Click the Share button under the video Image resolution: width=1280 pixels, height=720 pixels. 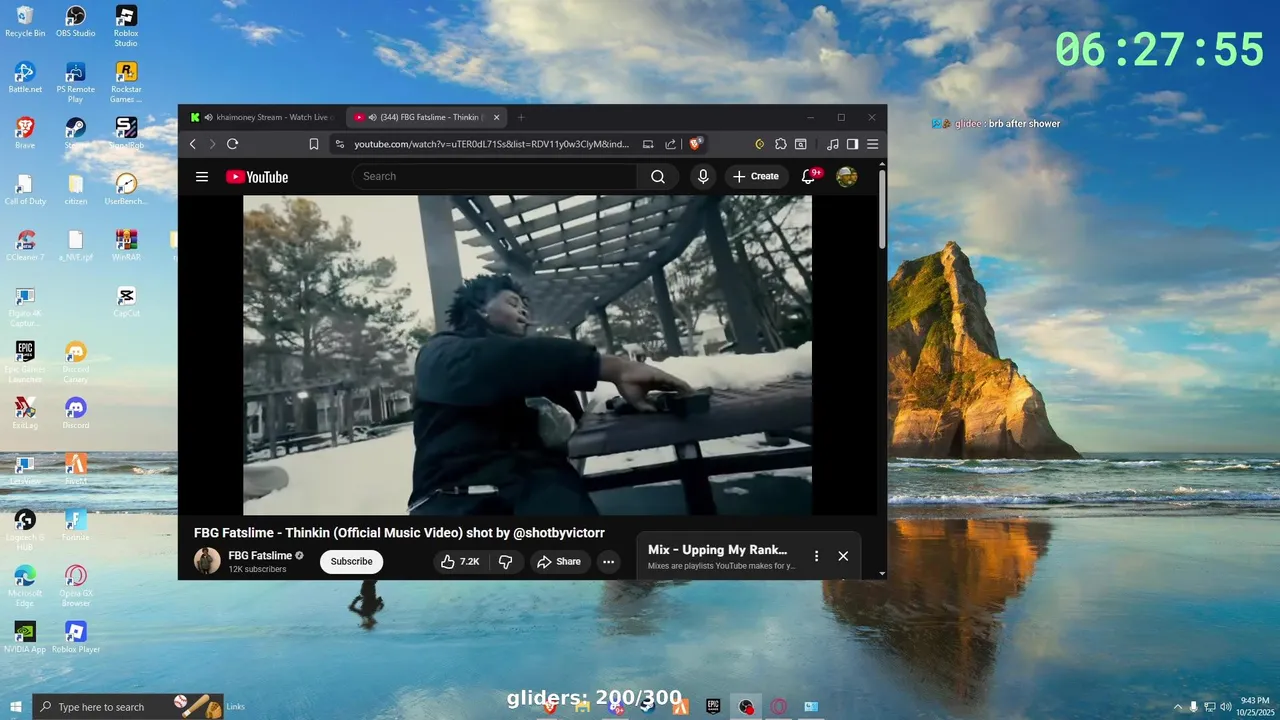pos(559,562)
